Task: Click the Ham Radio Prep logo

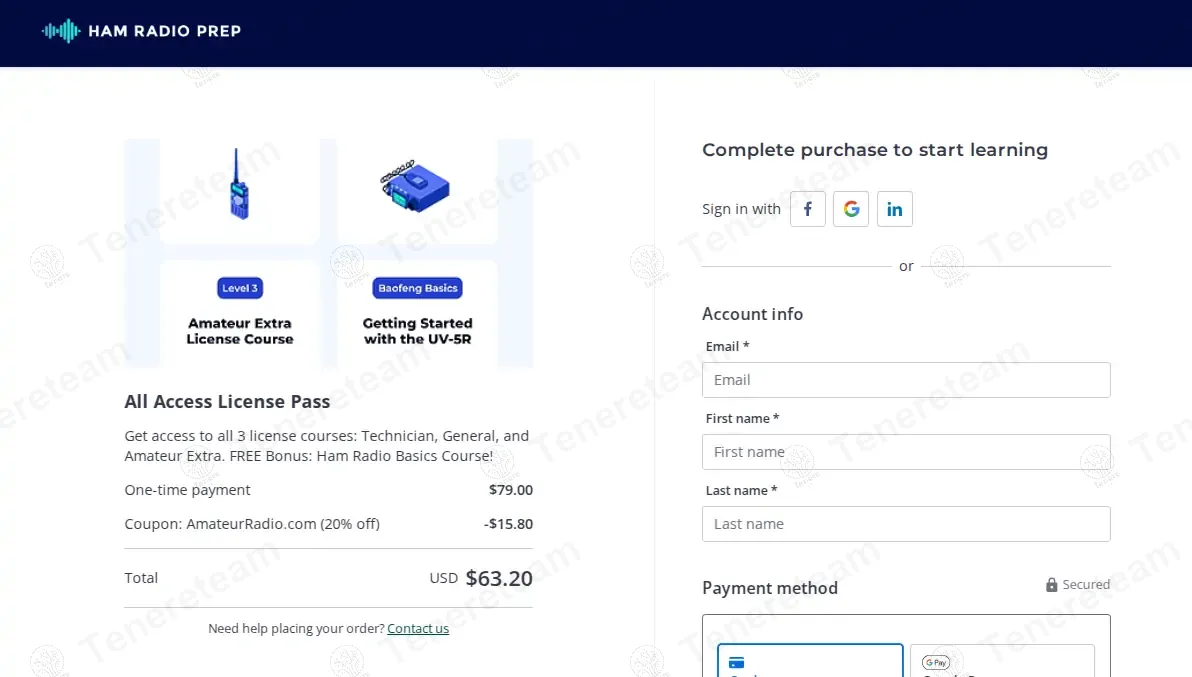Action: click(x=141, y=31)
